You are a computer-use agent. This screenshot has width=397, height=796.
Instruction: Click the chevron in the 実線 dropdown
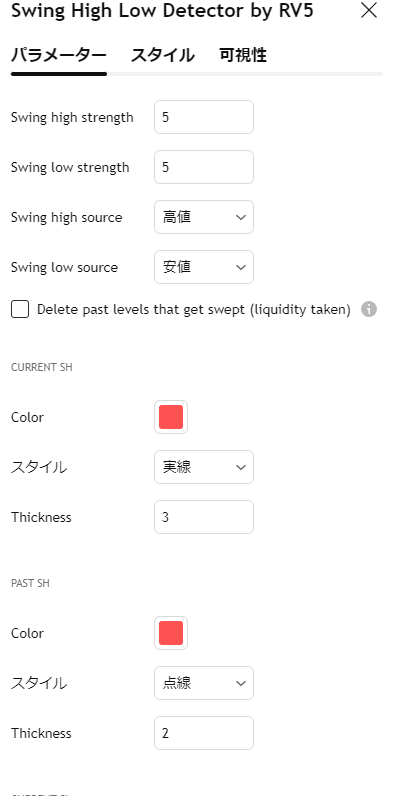[241, 468]
